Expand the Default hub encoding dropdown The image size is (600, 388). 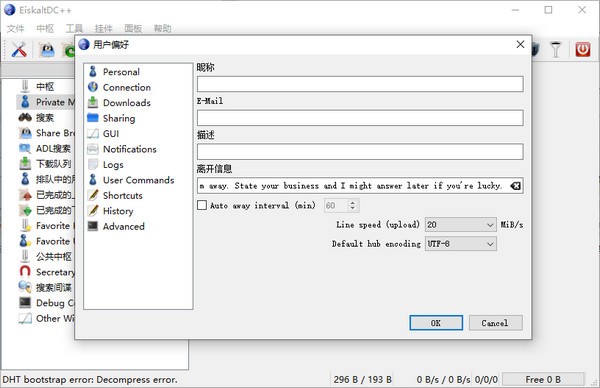click(x=461, y=244)
